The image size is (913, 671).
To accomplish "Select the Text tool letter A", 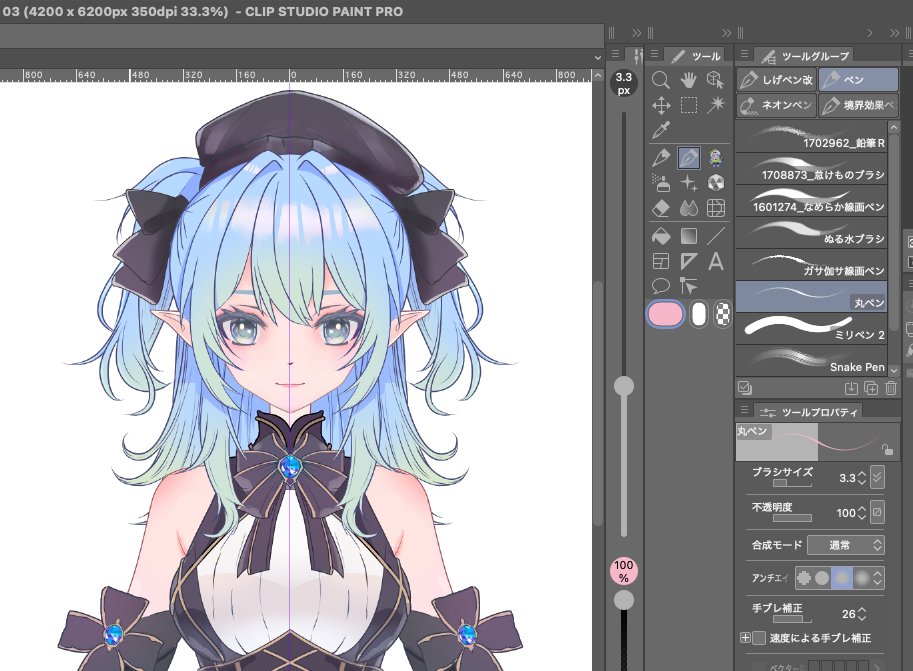I will click(x=716, y=261).
